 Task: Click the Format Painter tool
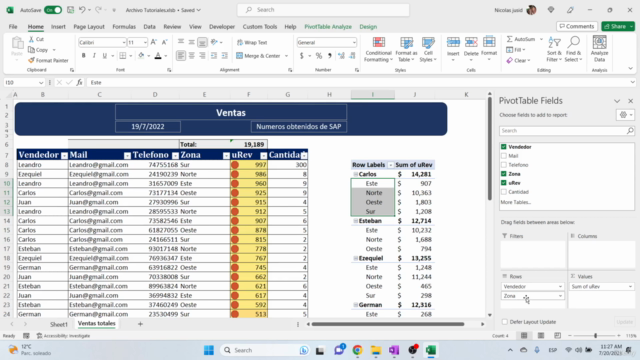coord(48,60)
